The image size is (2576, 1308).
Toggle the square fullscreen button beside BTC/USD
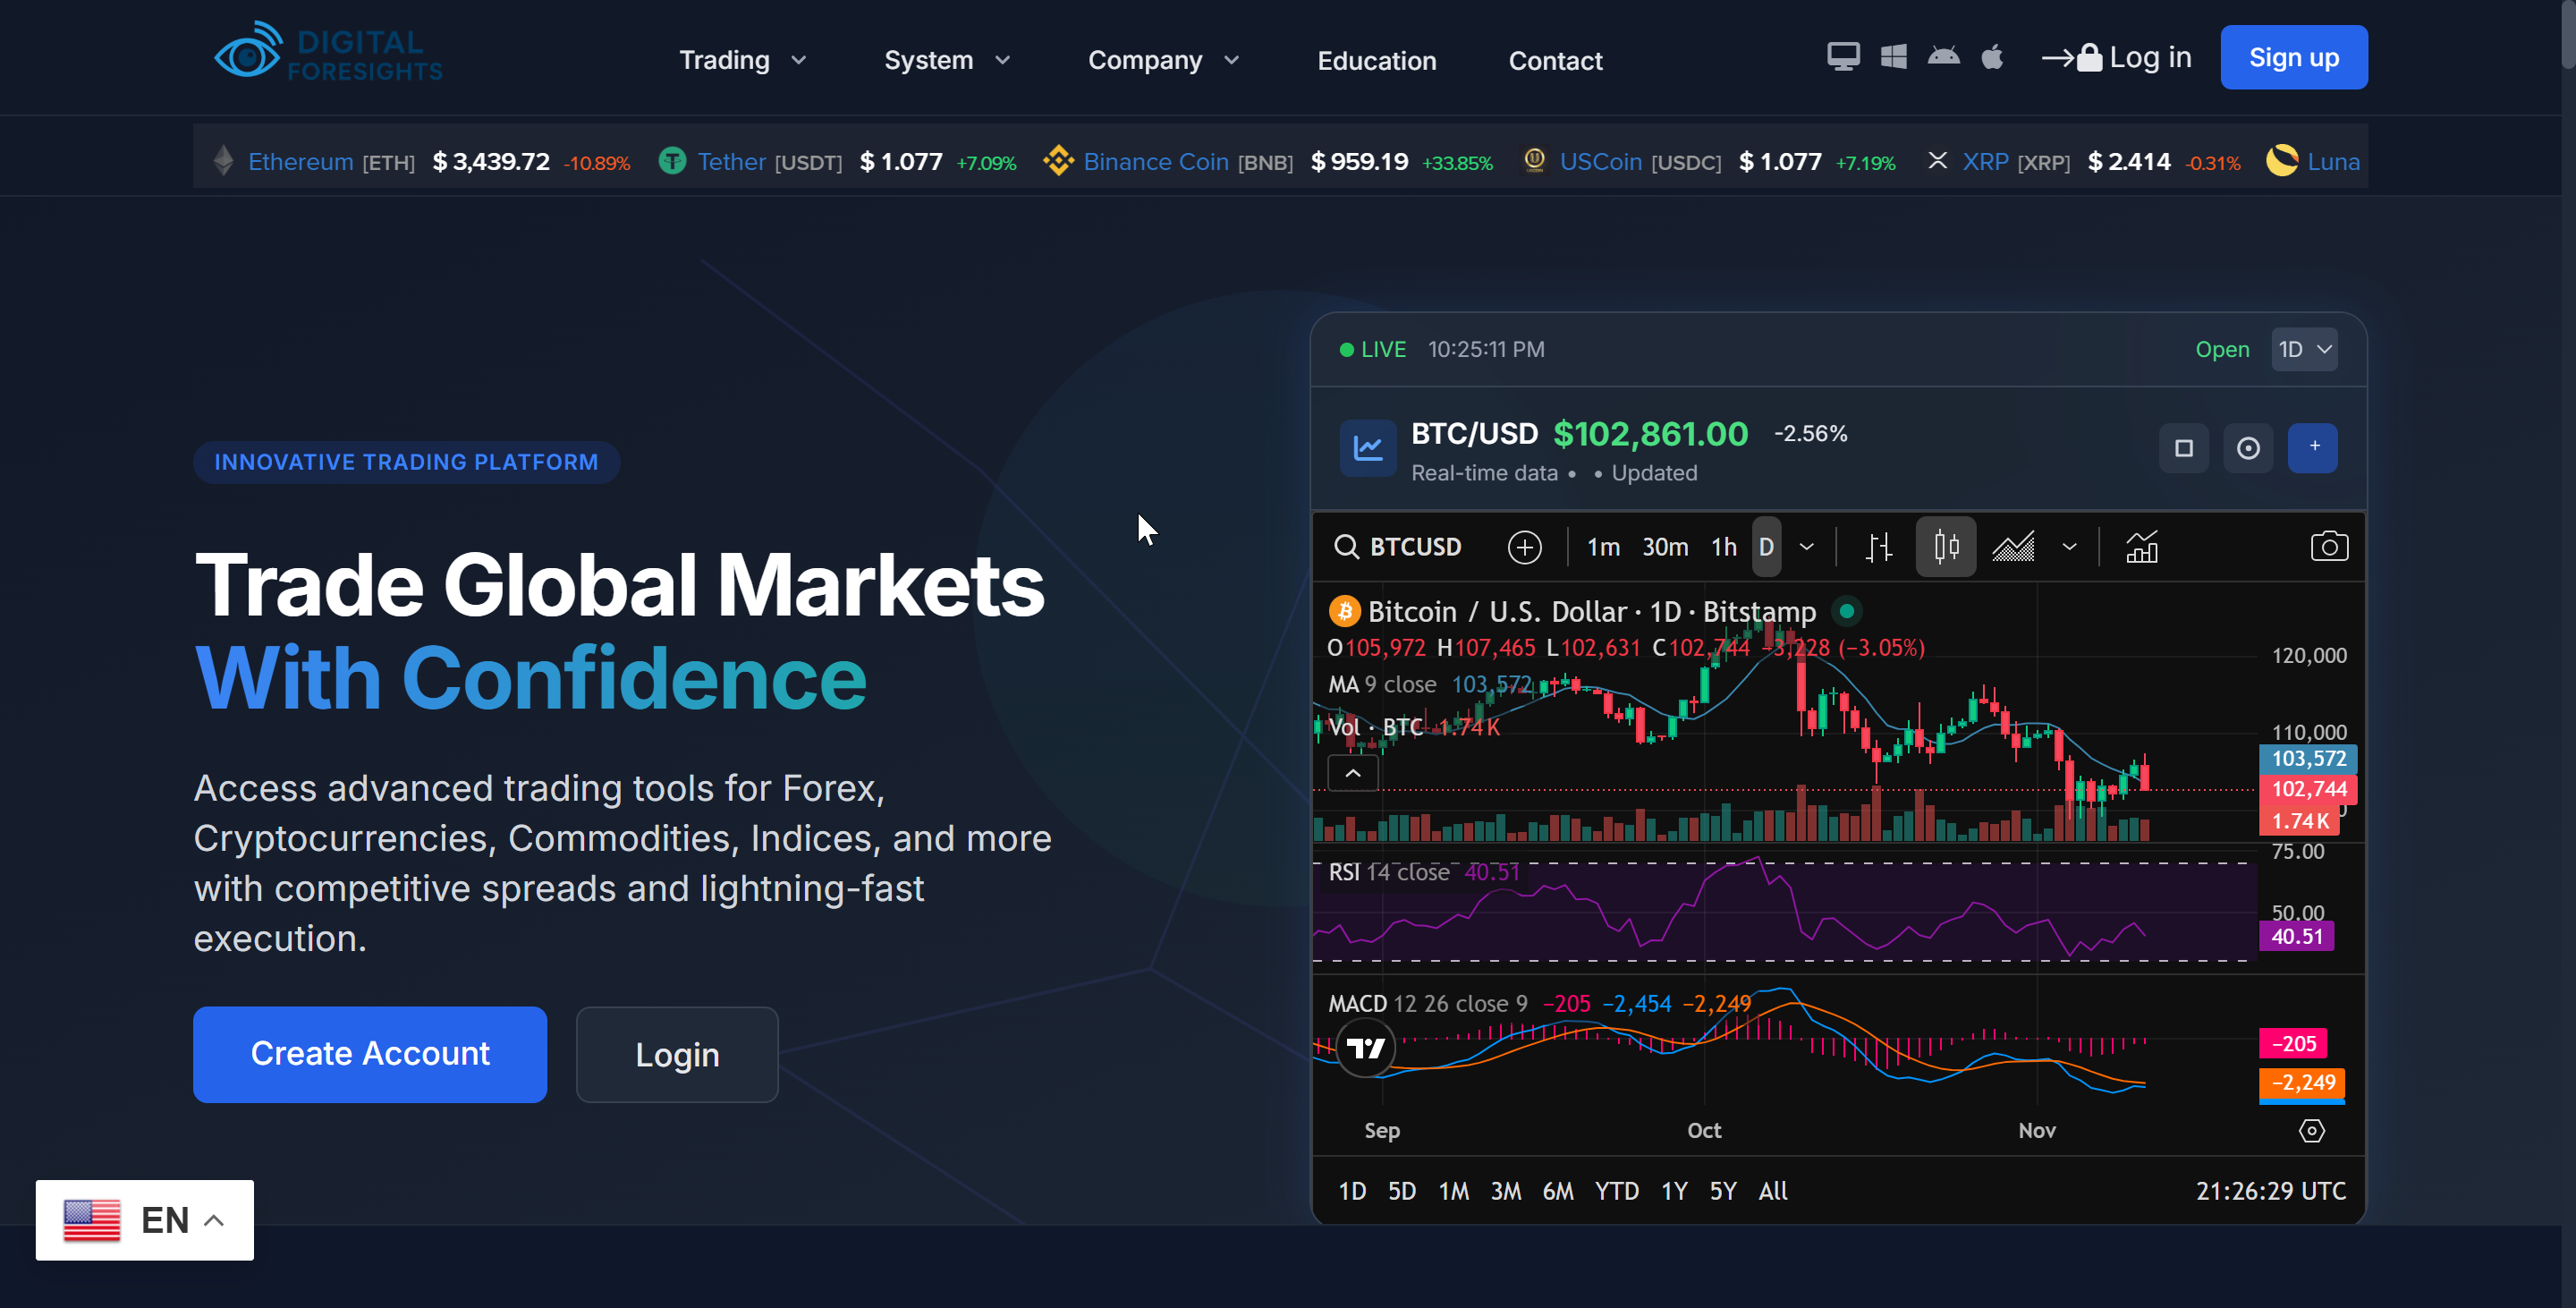(x=2184, y=448)
